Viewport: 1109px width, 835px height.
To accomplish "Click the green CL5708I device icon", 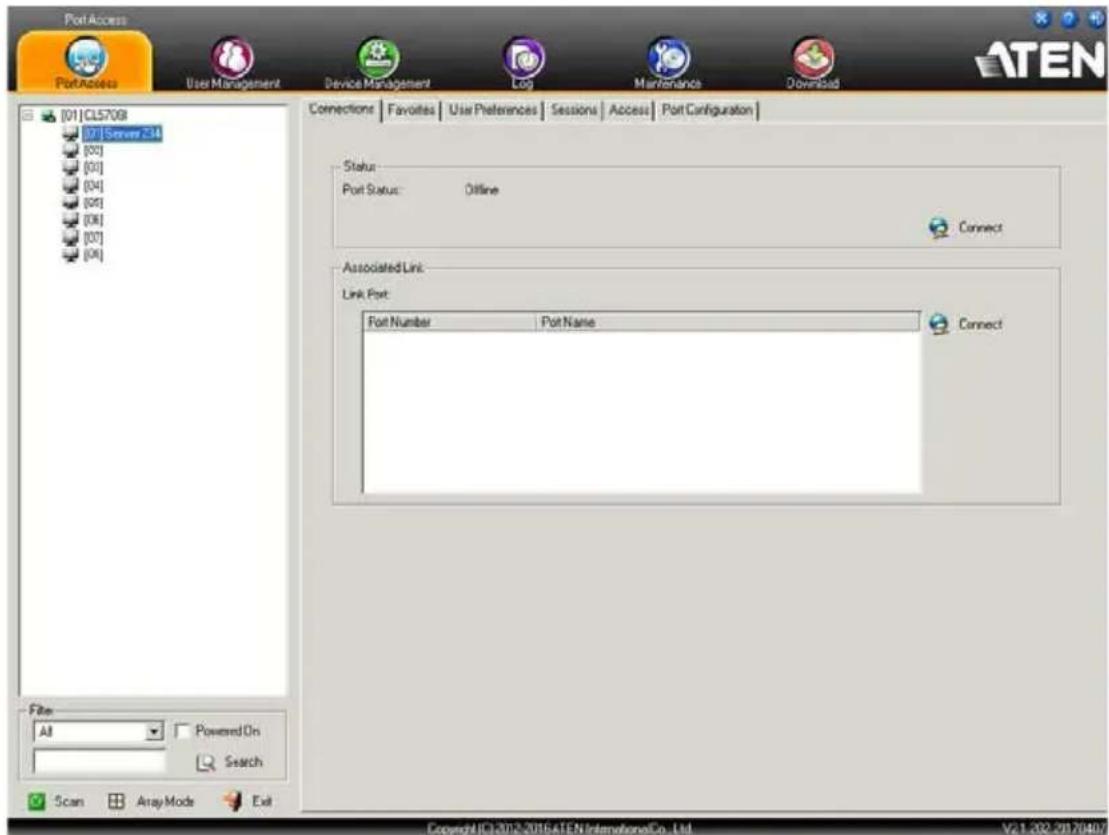I will click(48, 116).
